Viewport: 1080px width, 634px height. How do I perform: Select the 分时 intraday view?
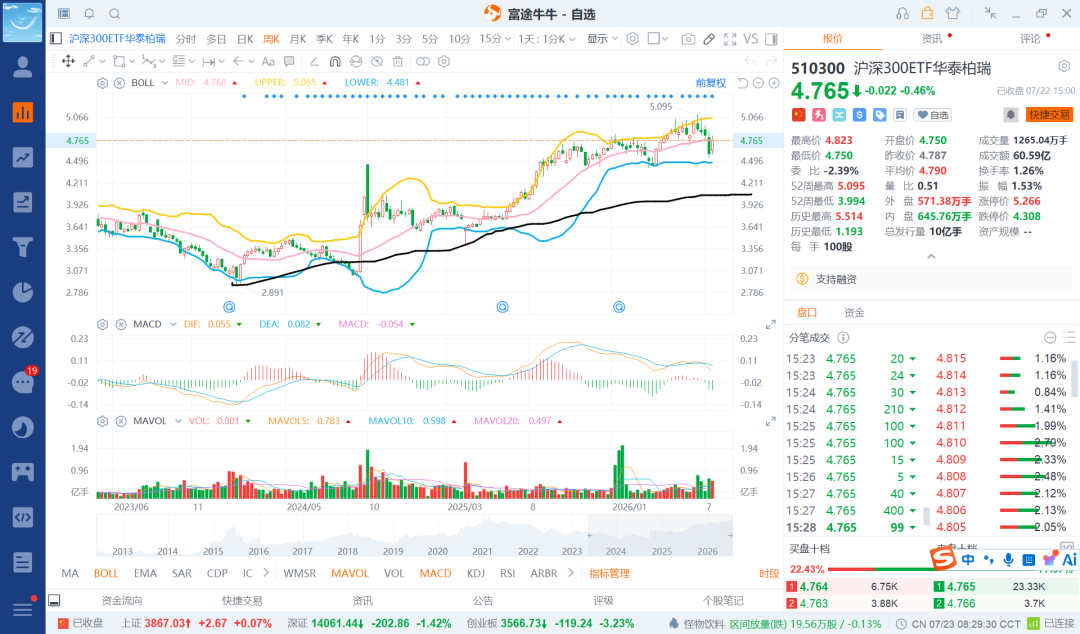coord(186,39)
